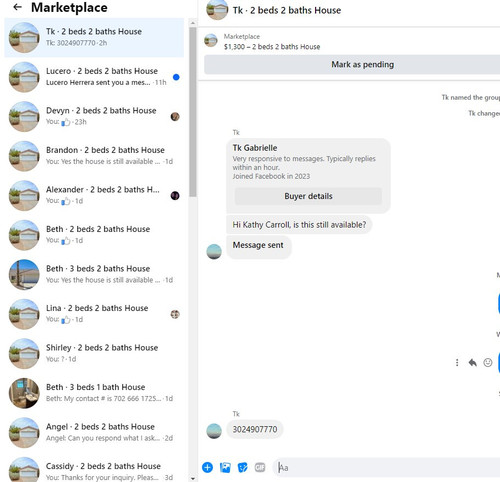
Task: Open more attachment options plus icon
Action: point(207,467)
